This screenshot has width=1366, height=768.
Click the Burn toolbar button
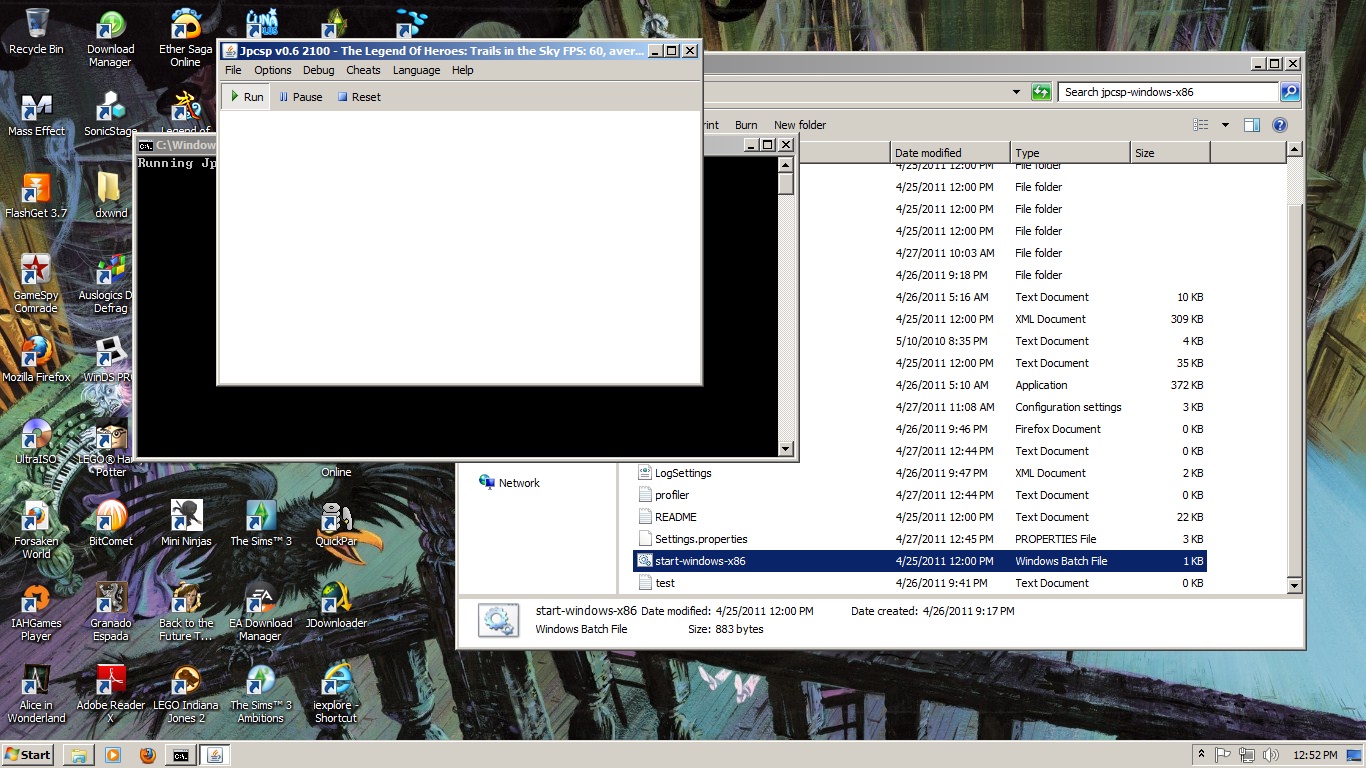click(746, 125)
